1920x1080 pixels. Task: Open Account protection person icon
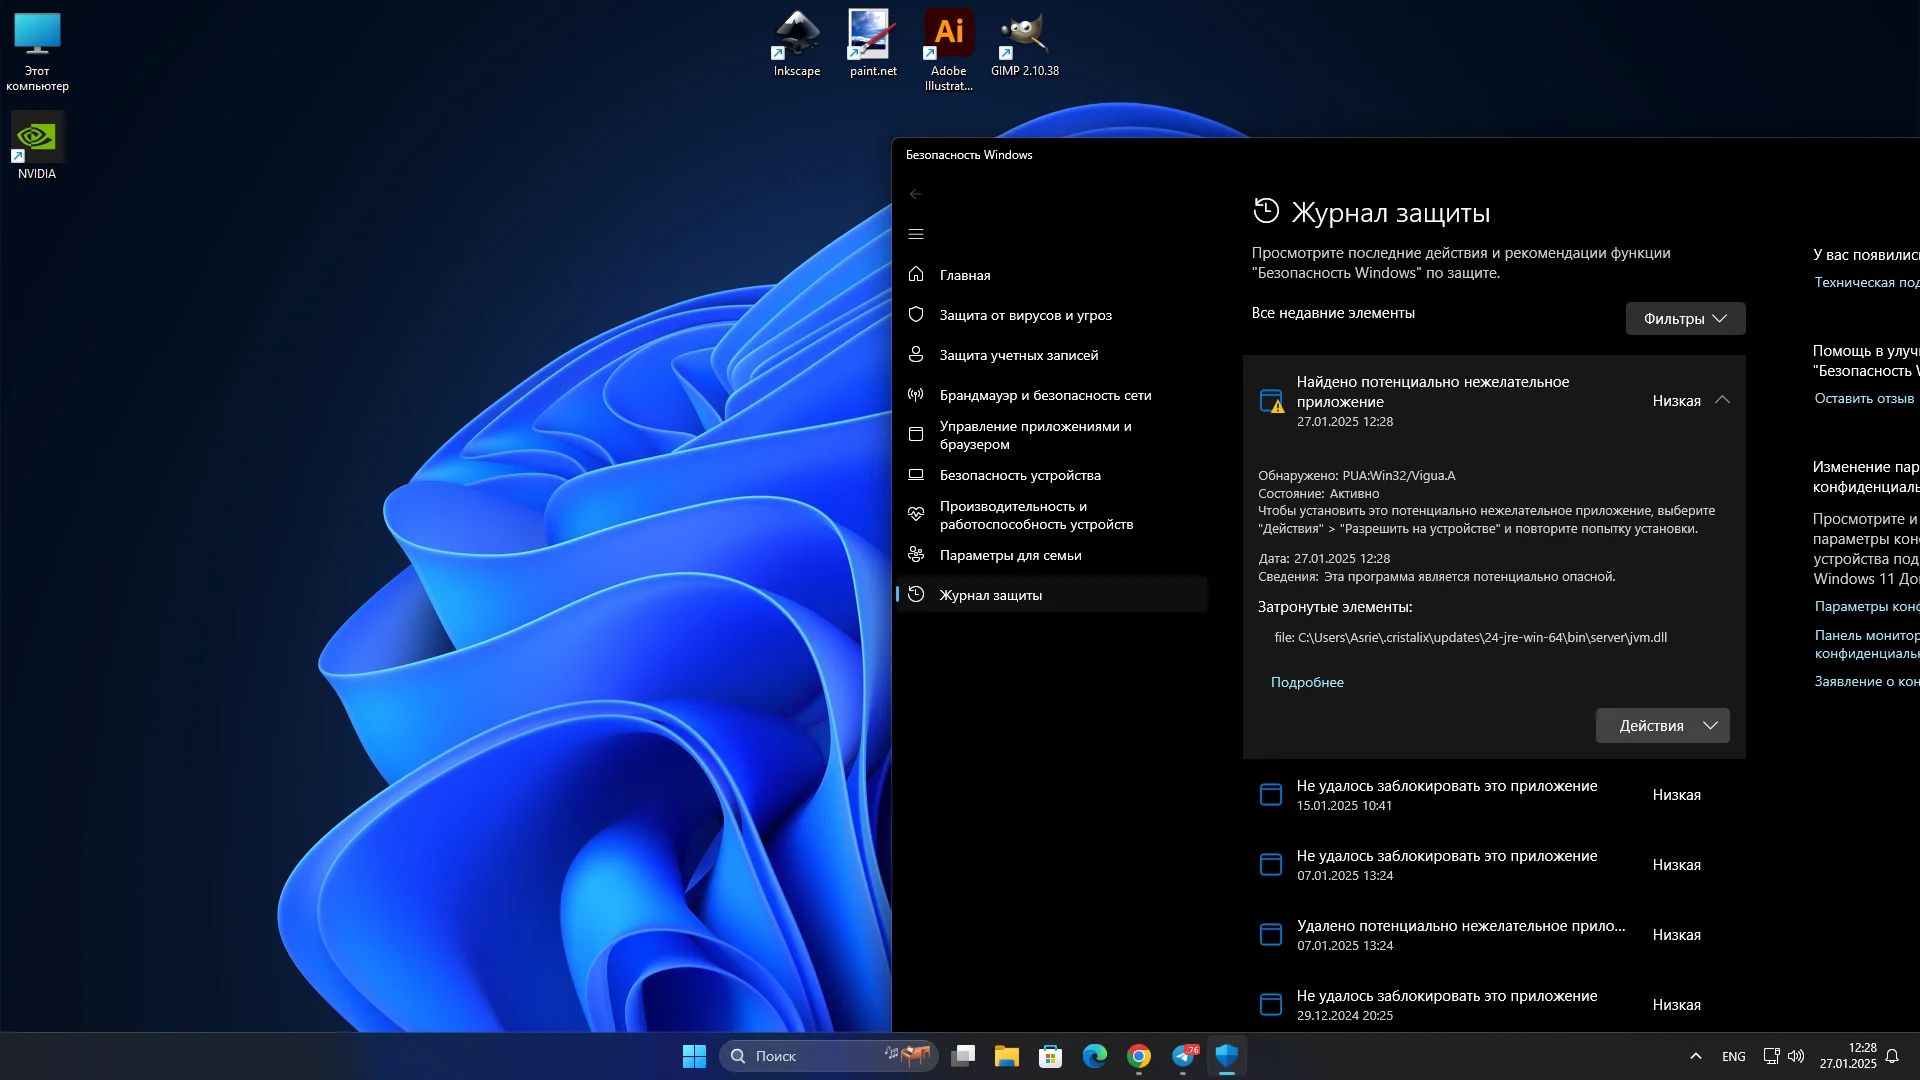[x=915, y=355]
